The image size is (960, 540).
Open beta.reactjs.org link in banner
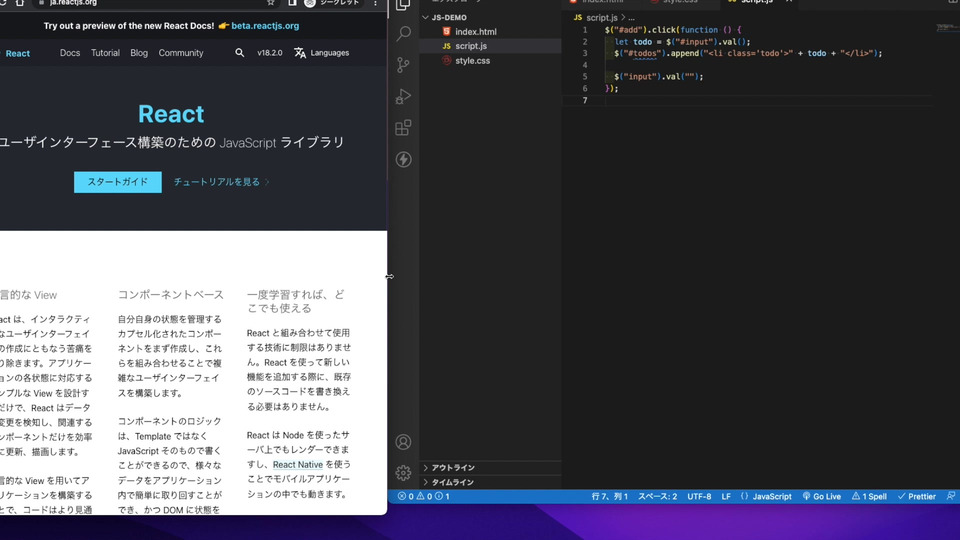click(265, 26)
